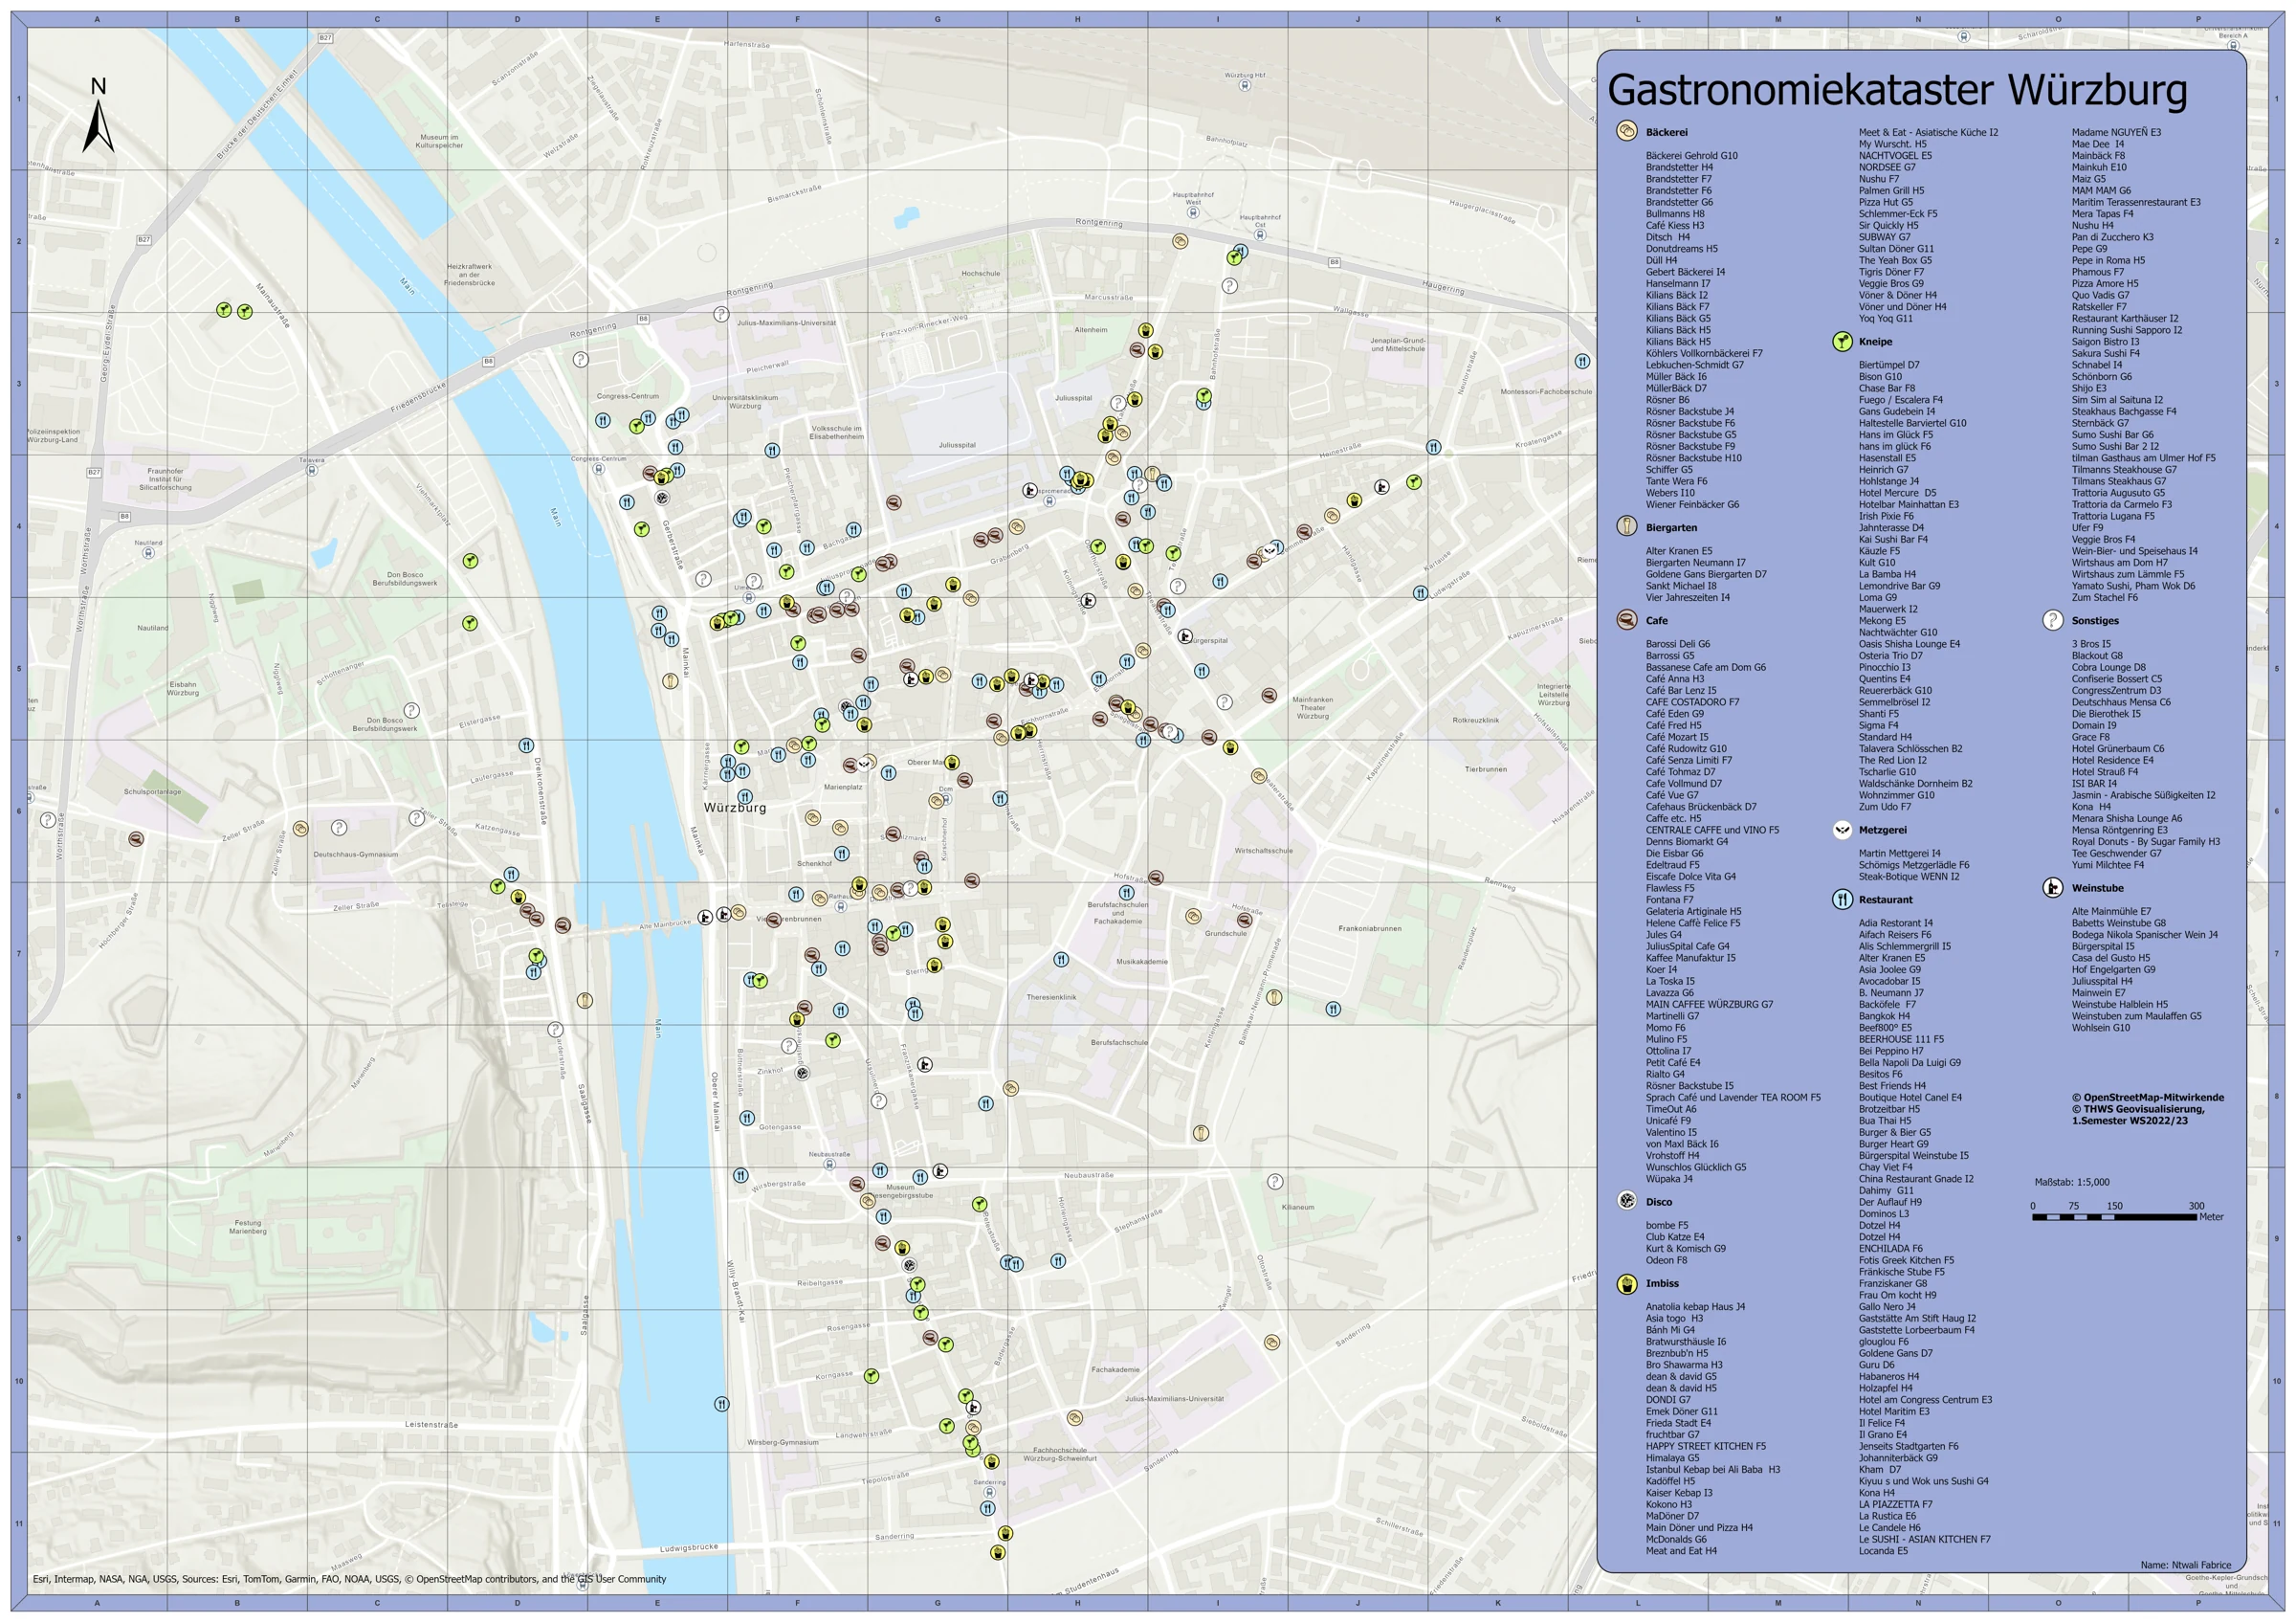Screen dimensions: 2296x1622
Task: Select legend entry Biertümpel D7
Action: [x=1889, y=365]
